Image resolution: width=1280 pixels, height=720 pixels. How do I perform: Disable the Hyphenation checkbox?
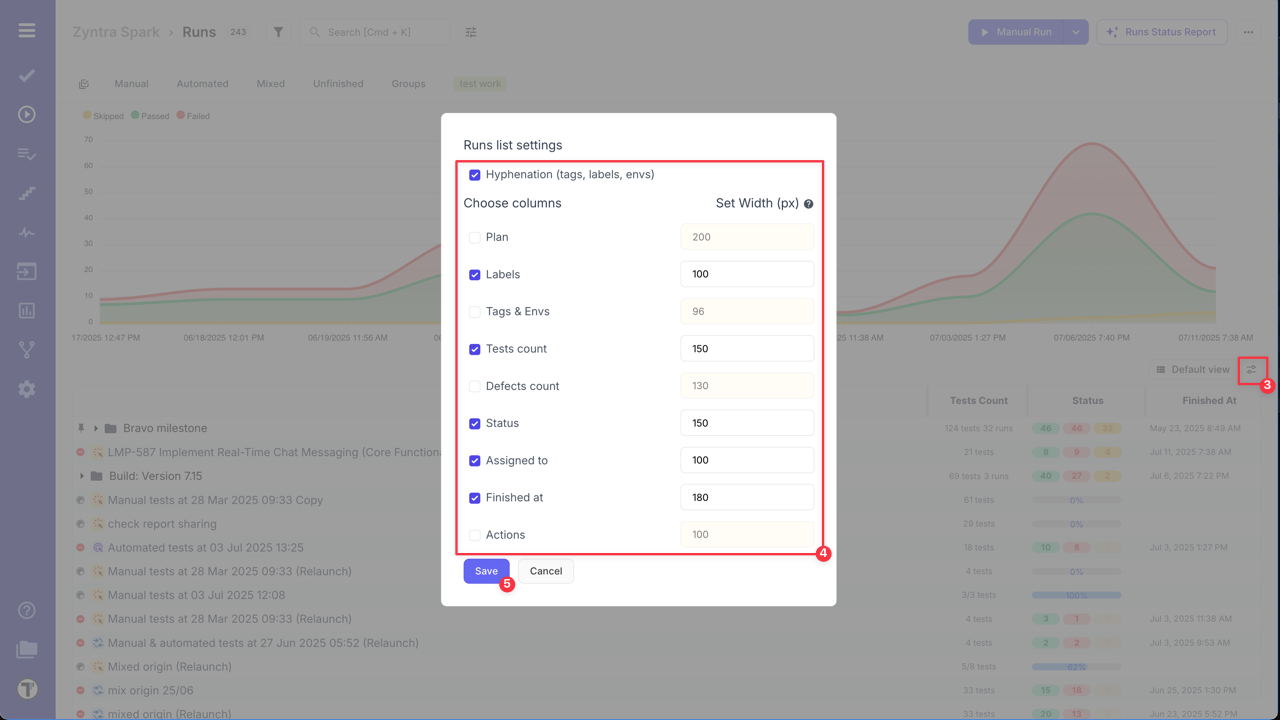(x=474, y=174)
